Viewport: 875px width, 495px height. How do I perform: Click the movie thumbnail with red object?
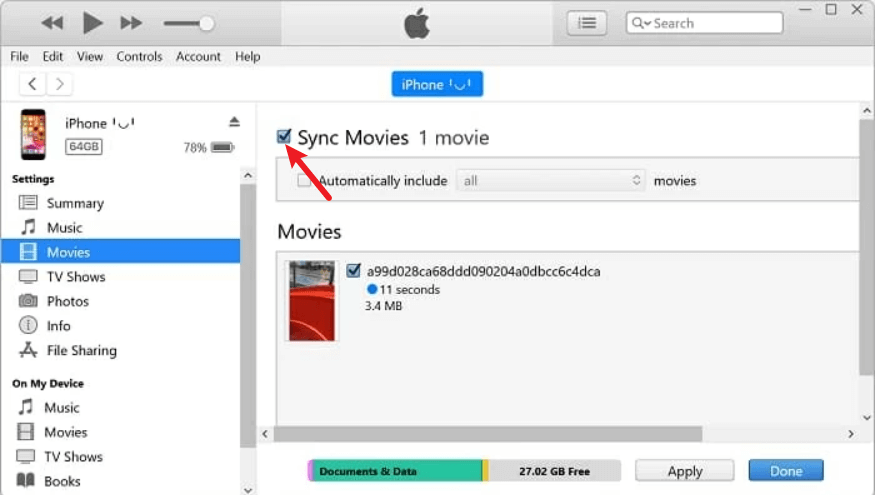(x=312, y=301)
